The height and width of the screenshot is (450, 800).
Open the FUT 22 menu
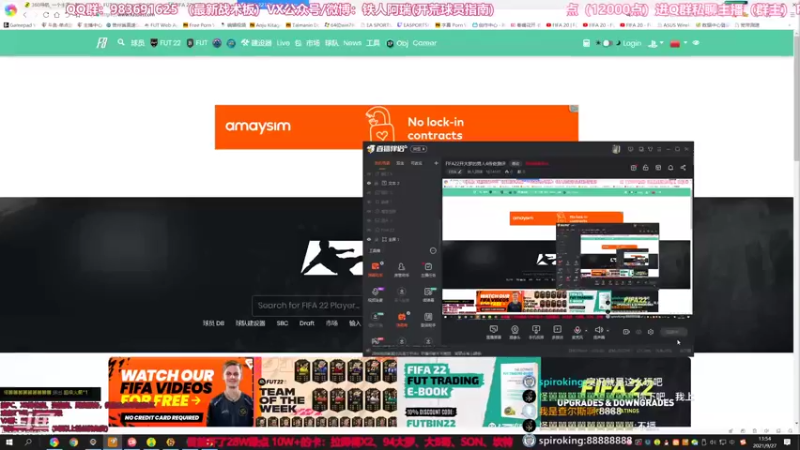point(165,43)
